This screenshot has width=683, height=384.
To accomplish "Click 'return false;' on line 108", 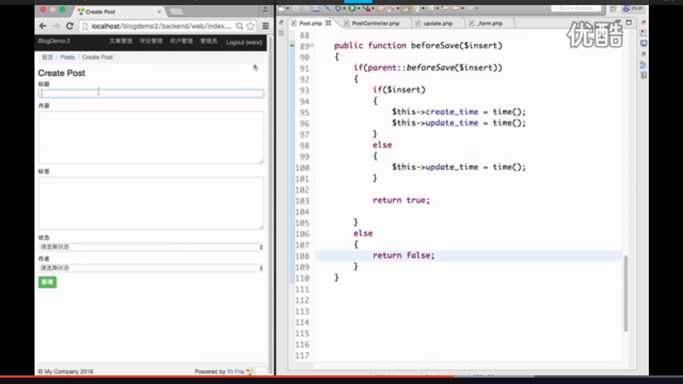I will pyautogui.click(x=403, y=256).
